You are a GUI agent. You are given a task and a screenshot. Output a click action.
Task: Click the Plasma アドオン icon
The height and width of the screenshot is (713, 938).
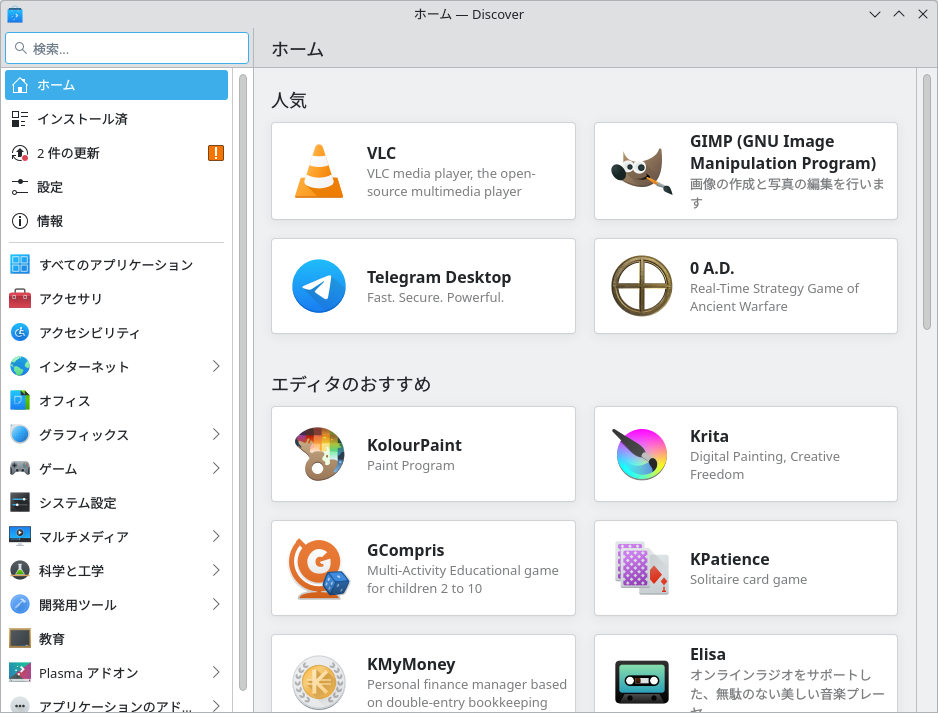tap(20, 672)
